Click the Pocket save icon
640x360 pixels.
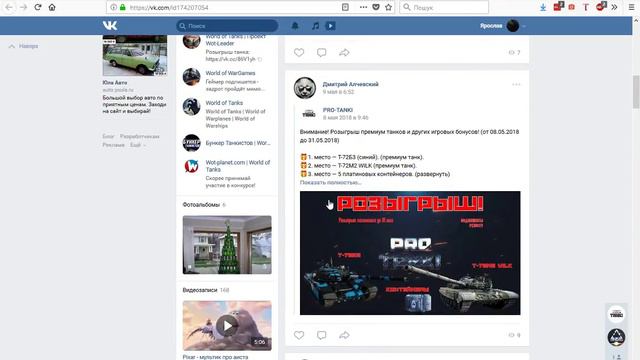tap(376, 7)
